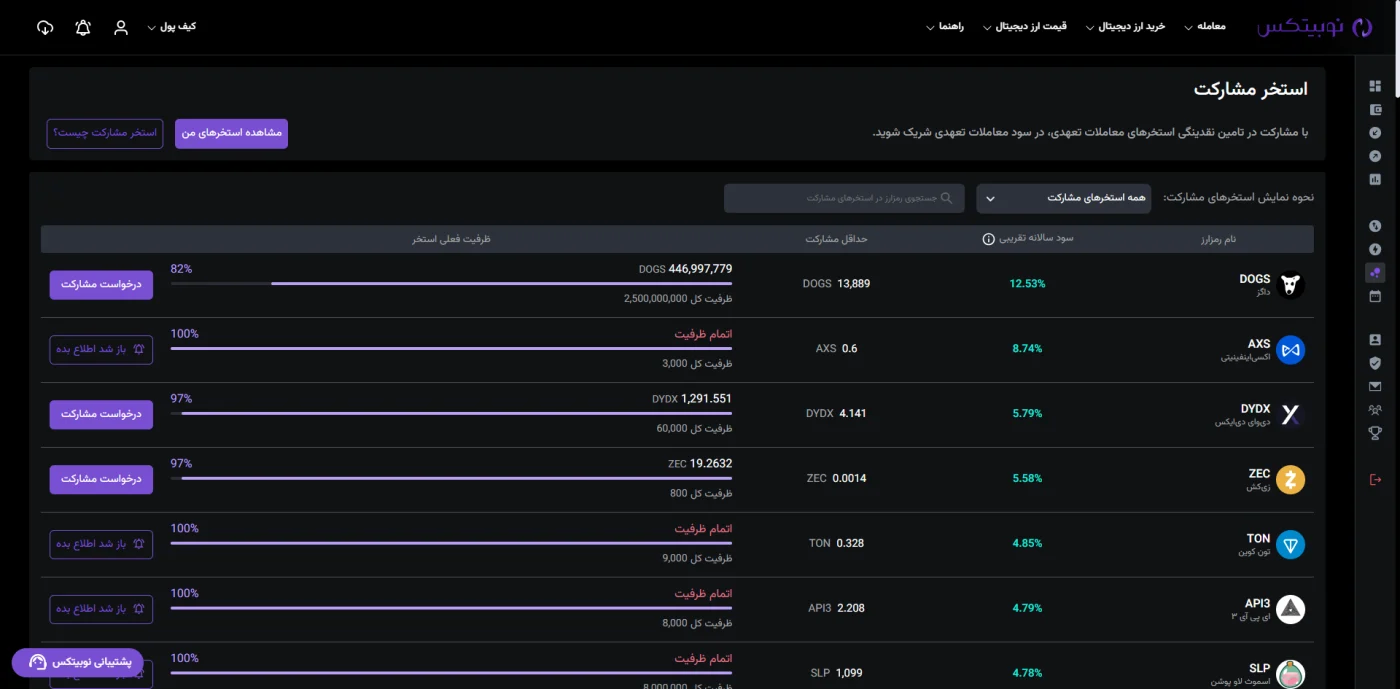Open the shield verification icon in sidebar
The width and height of the screenshot is (1400, 689).
(x=1375, y=363)
